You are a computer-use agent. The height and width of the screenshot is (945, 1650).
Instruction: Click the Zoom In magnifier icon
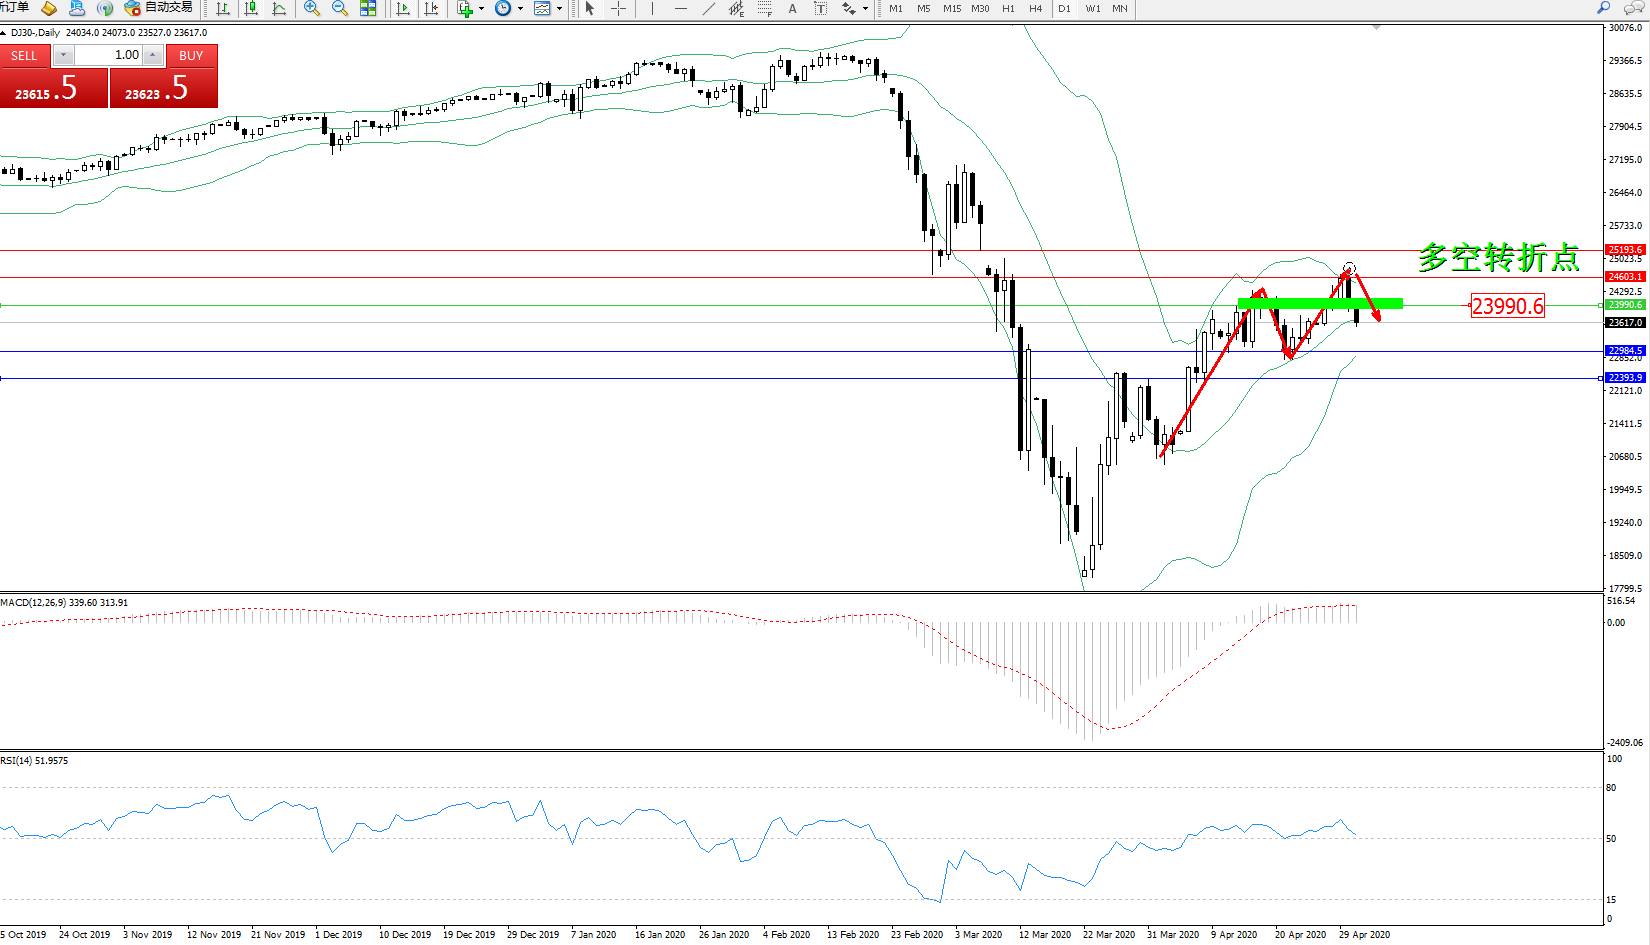(312, 9)
